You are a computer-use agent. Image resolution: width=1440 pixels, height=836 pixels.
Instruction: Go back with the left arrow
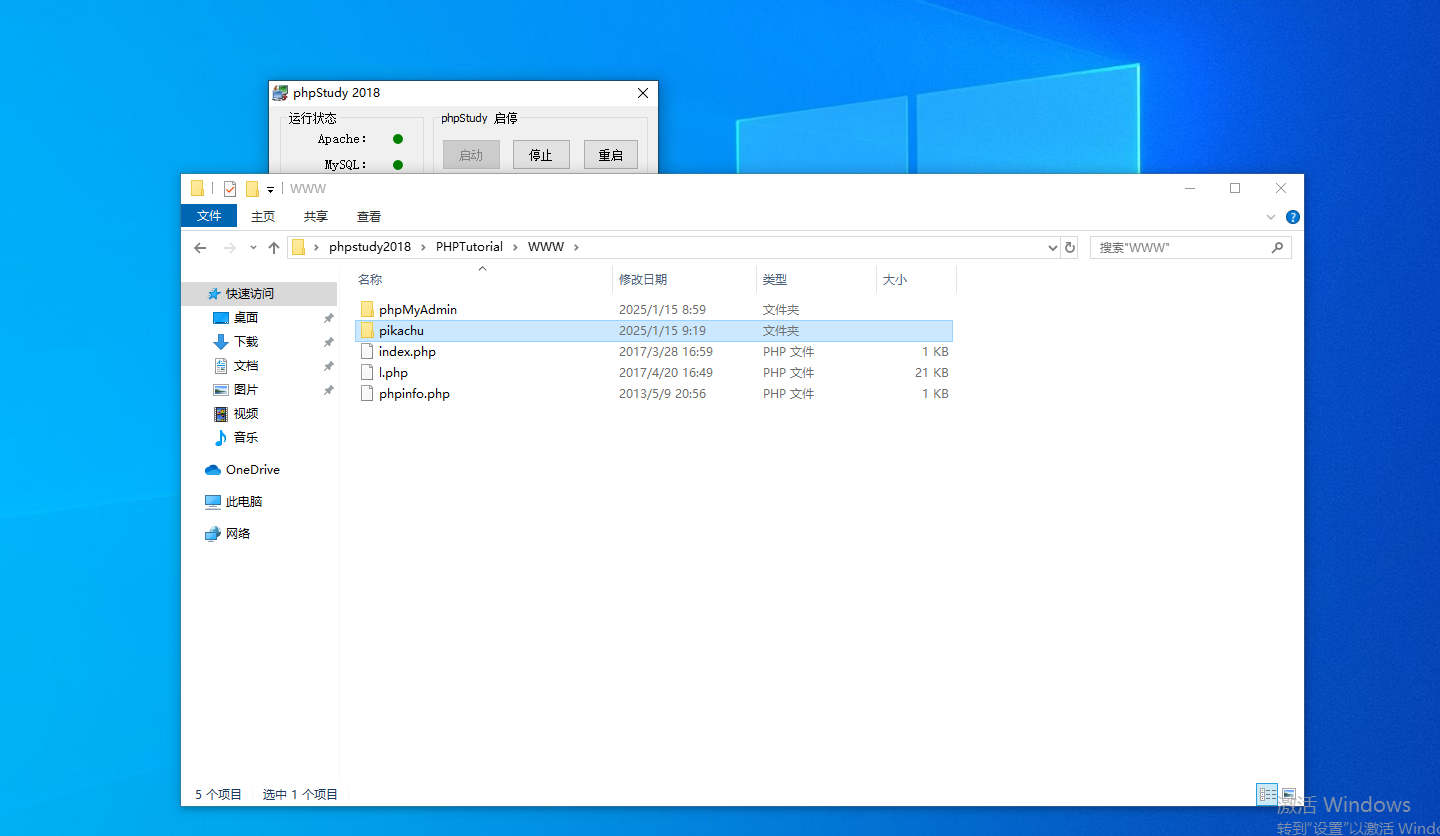point(200,247)
